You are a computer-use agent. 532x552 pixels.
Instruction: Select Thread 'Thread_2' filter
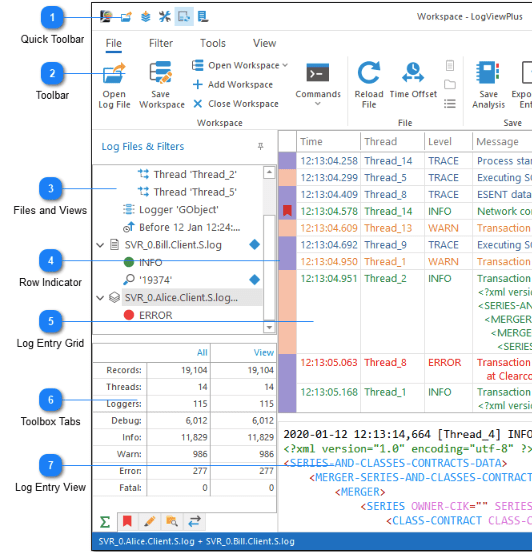click(x=187, y=174)
